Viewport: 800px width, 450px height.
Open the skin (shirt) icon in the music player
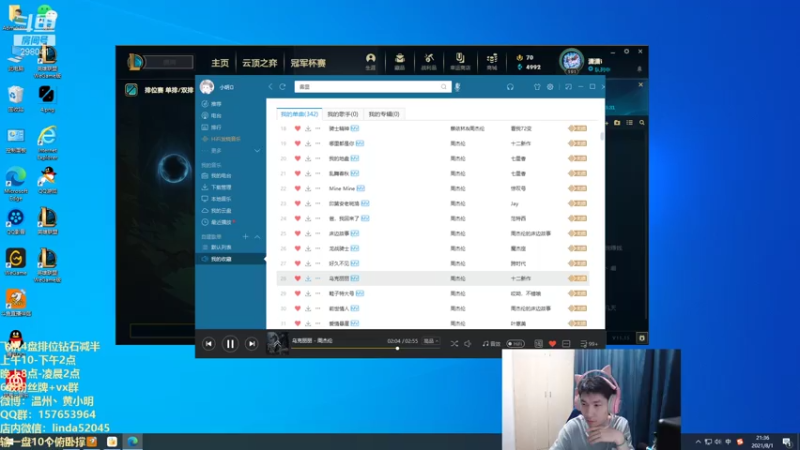click(537, 87)
